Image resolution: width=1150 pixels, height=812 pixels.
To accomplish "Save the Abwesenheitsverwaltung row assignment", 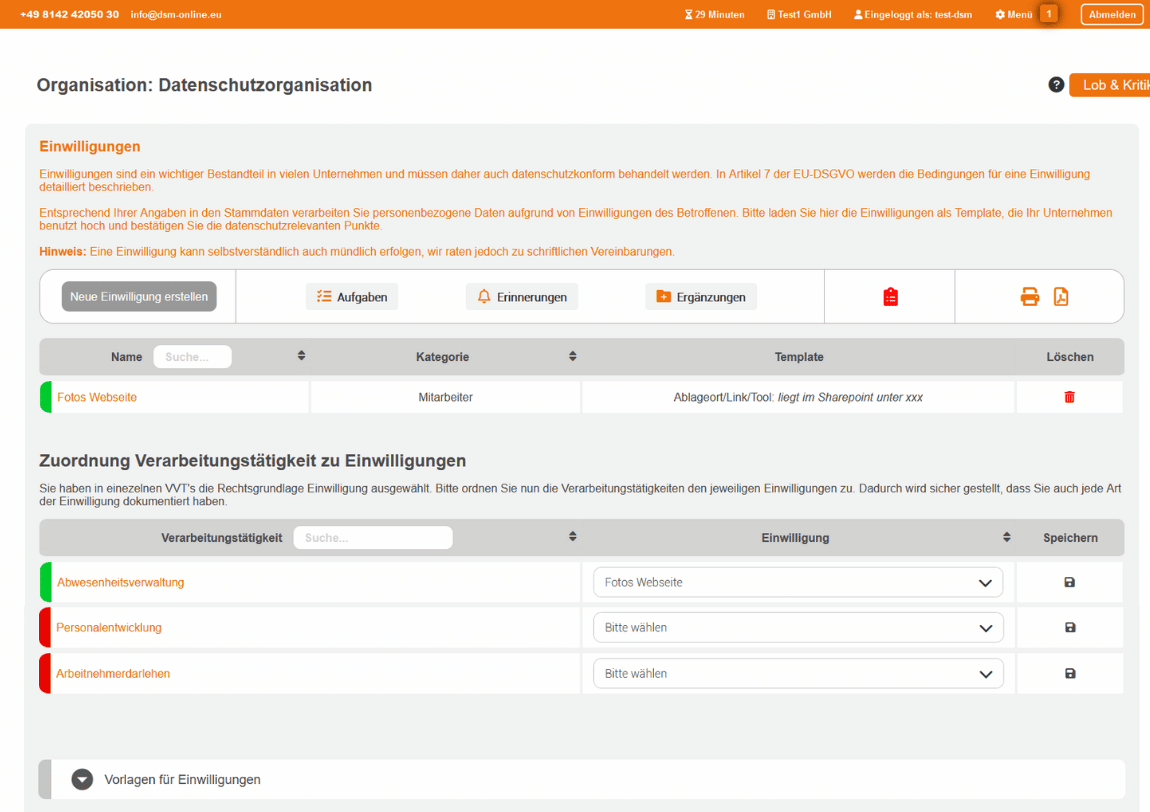I will click(x=1069, y=582).
